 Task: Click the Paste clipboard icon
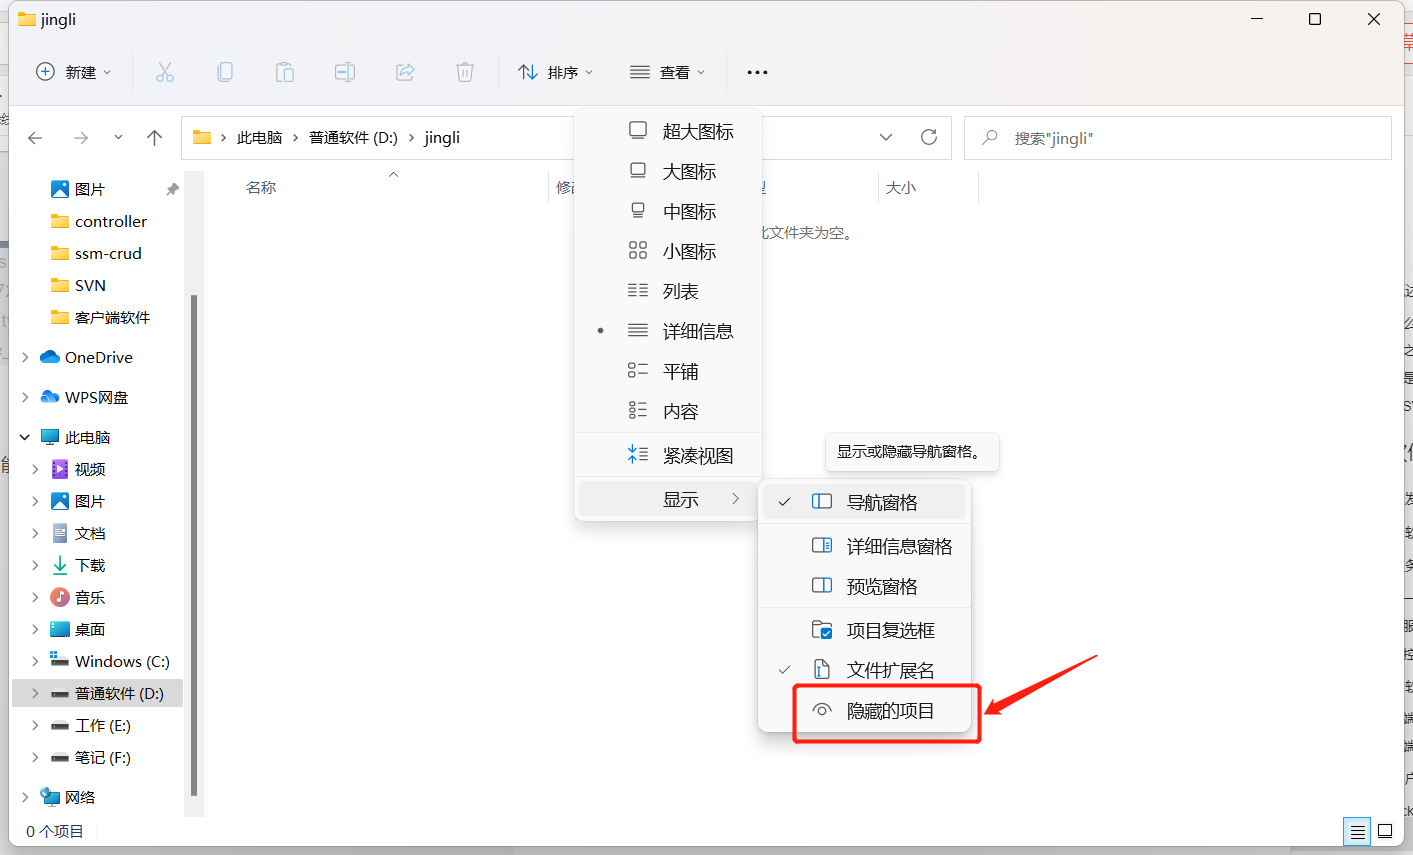point(285,72)
